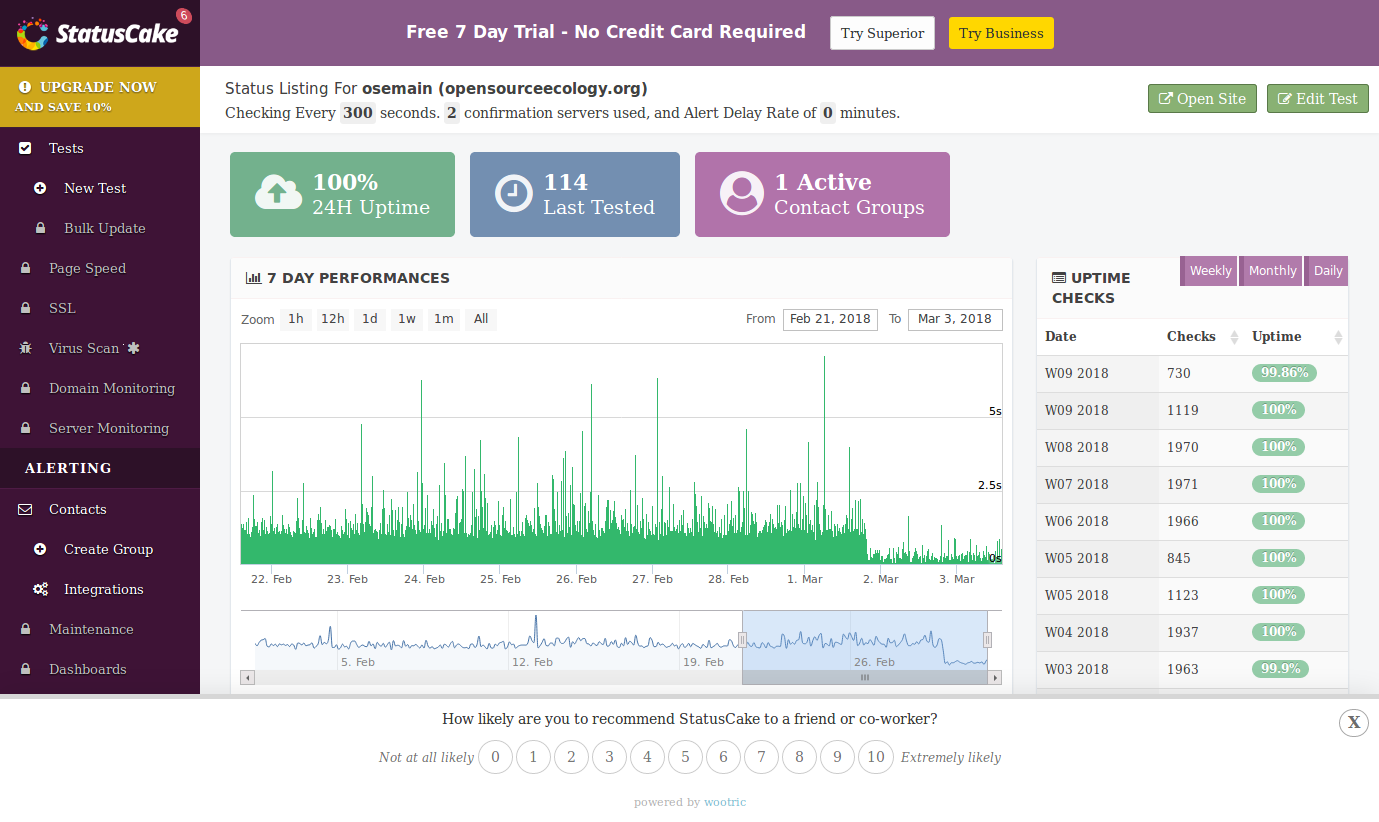Click the 99.86% uptime badge for W09
This screenshot has width=1379, height=822.
(x=1285, y=373)
